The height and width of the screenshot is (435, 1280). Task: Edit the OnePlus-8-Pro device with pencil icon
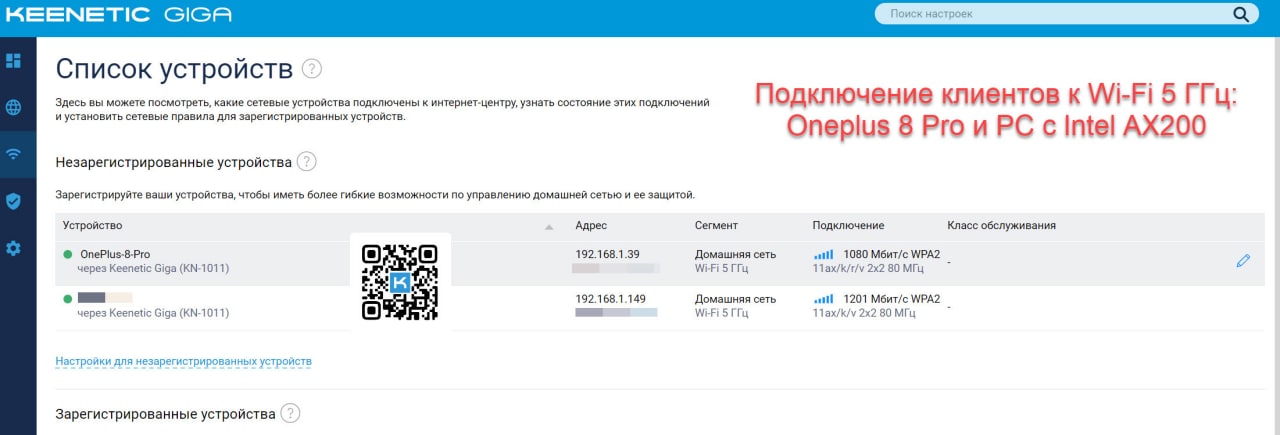coord(1243,261)
